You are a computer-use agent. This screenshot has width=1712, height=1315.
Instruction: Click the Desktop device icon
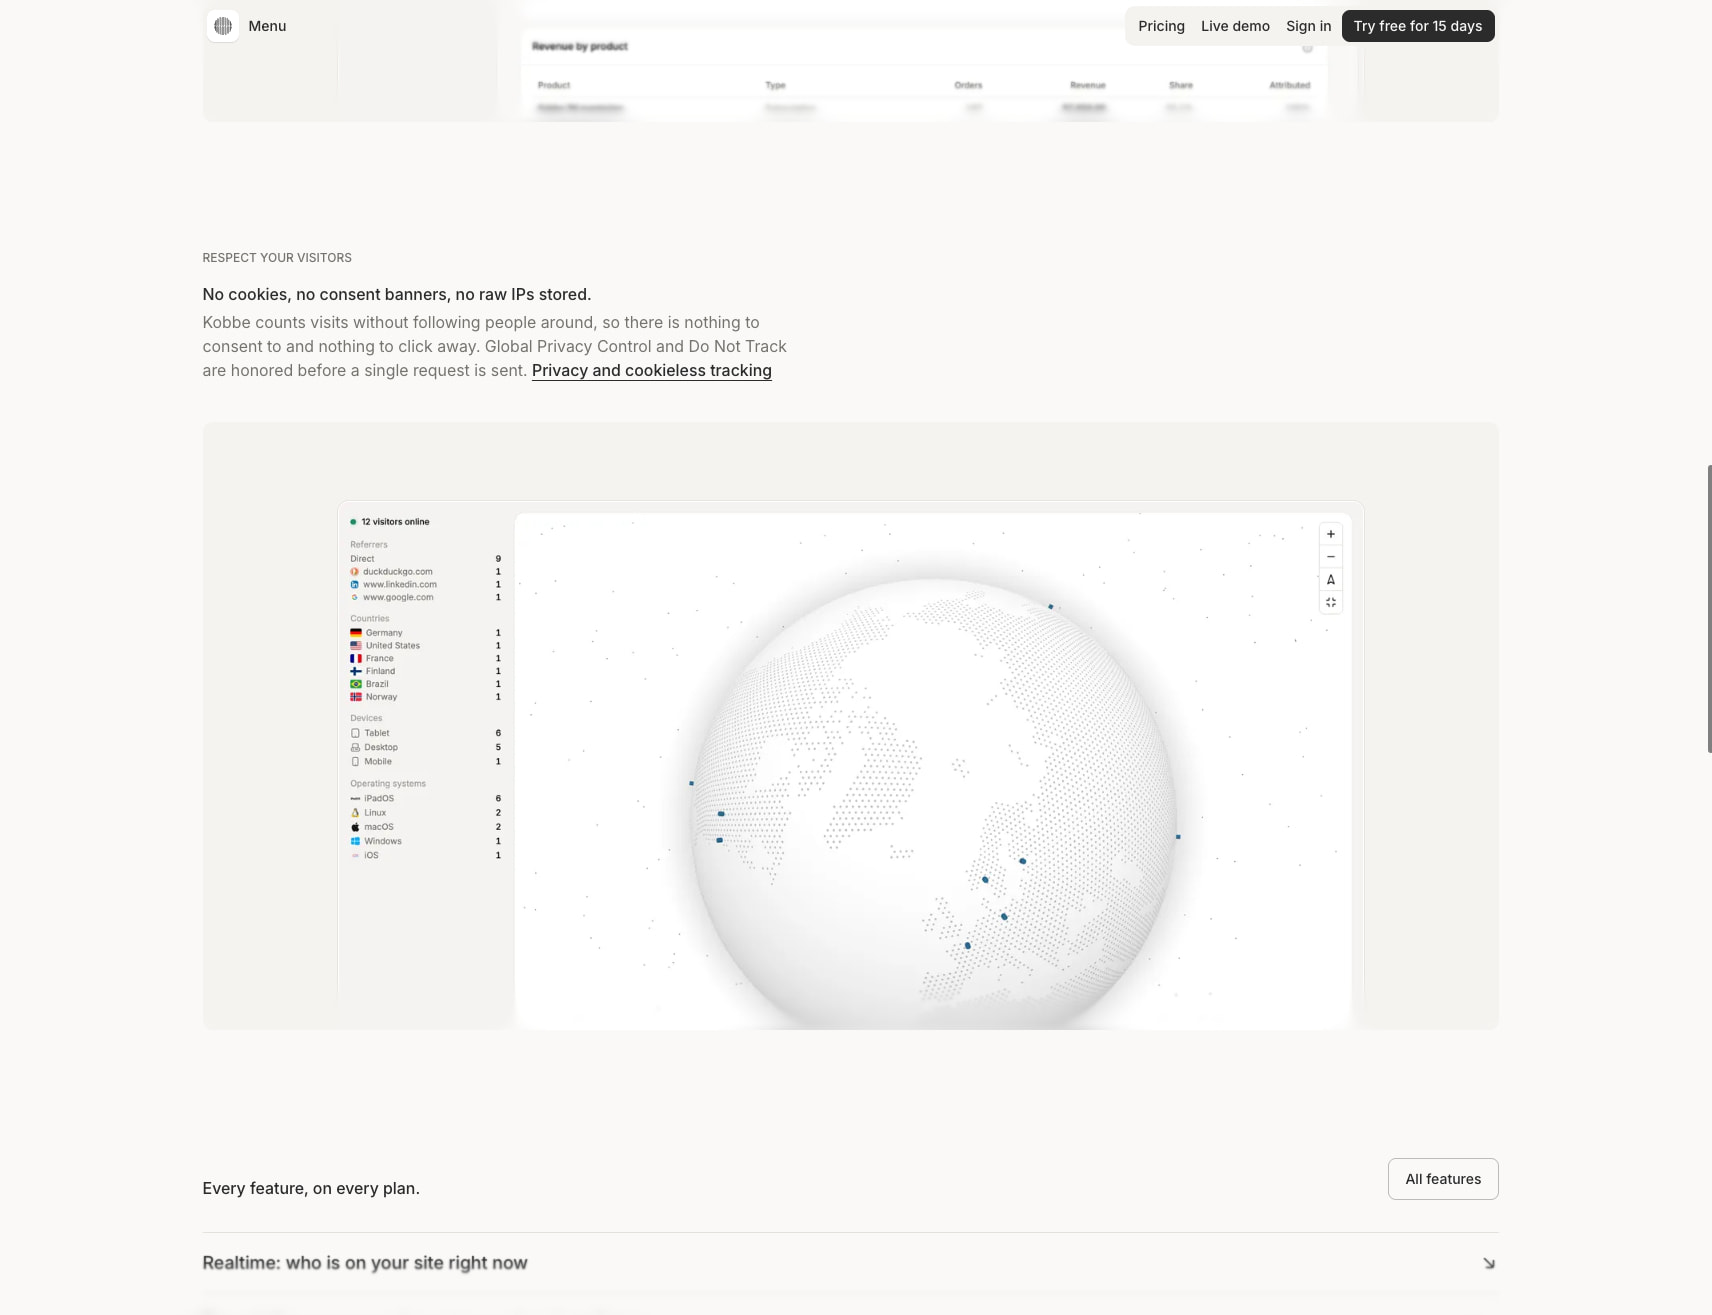(355, 747)
